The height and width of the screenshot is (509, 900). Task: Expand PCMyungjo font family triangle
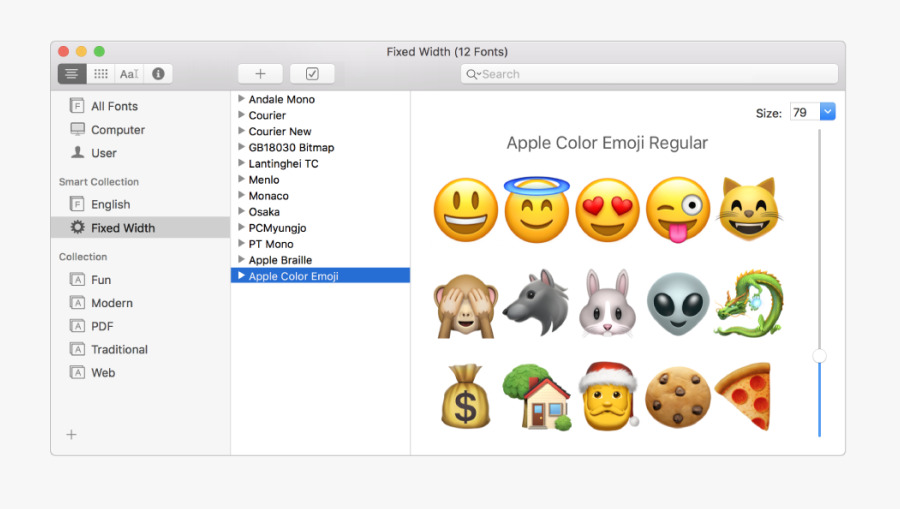(242, 227)
